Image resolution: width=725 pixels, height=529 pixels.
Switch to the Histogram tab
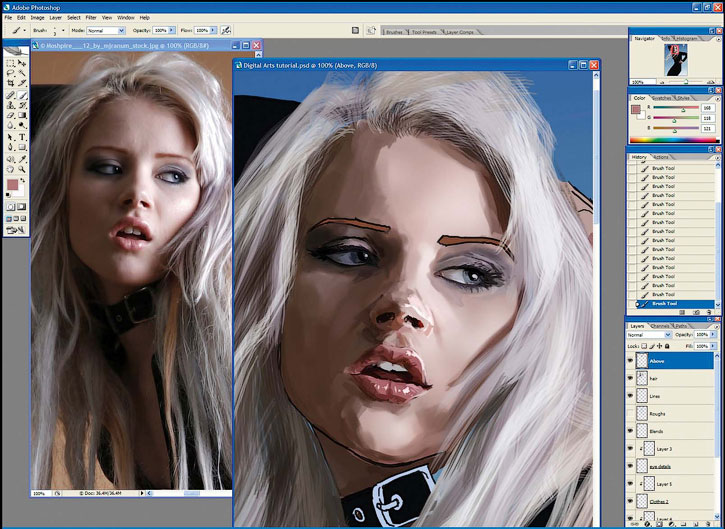(687, 39)
